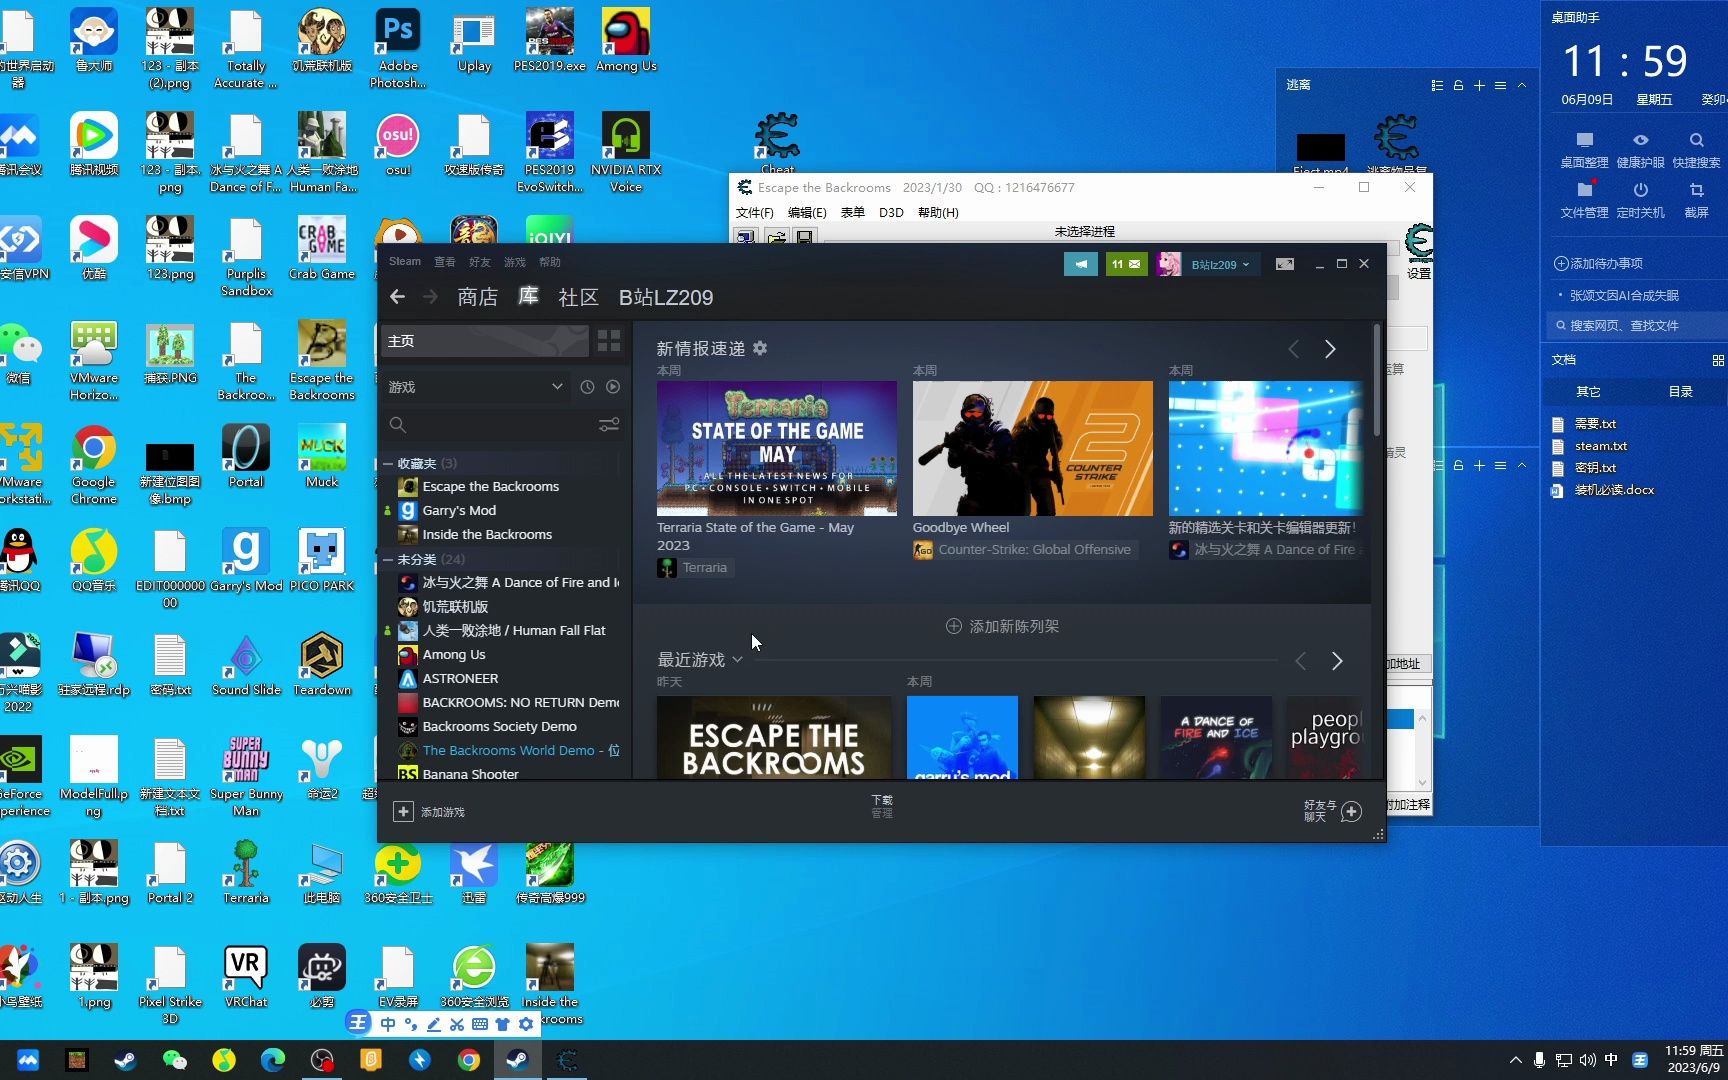The image size is (1728, 1080).
Task: Select Among Us in library list
Action: tap(454, 654)
